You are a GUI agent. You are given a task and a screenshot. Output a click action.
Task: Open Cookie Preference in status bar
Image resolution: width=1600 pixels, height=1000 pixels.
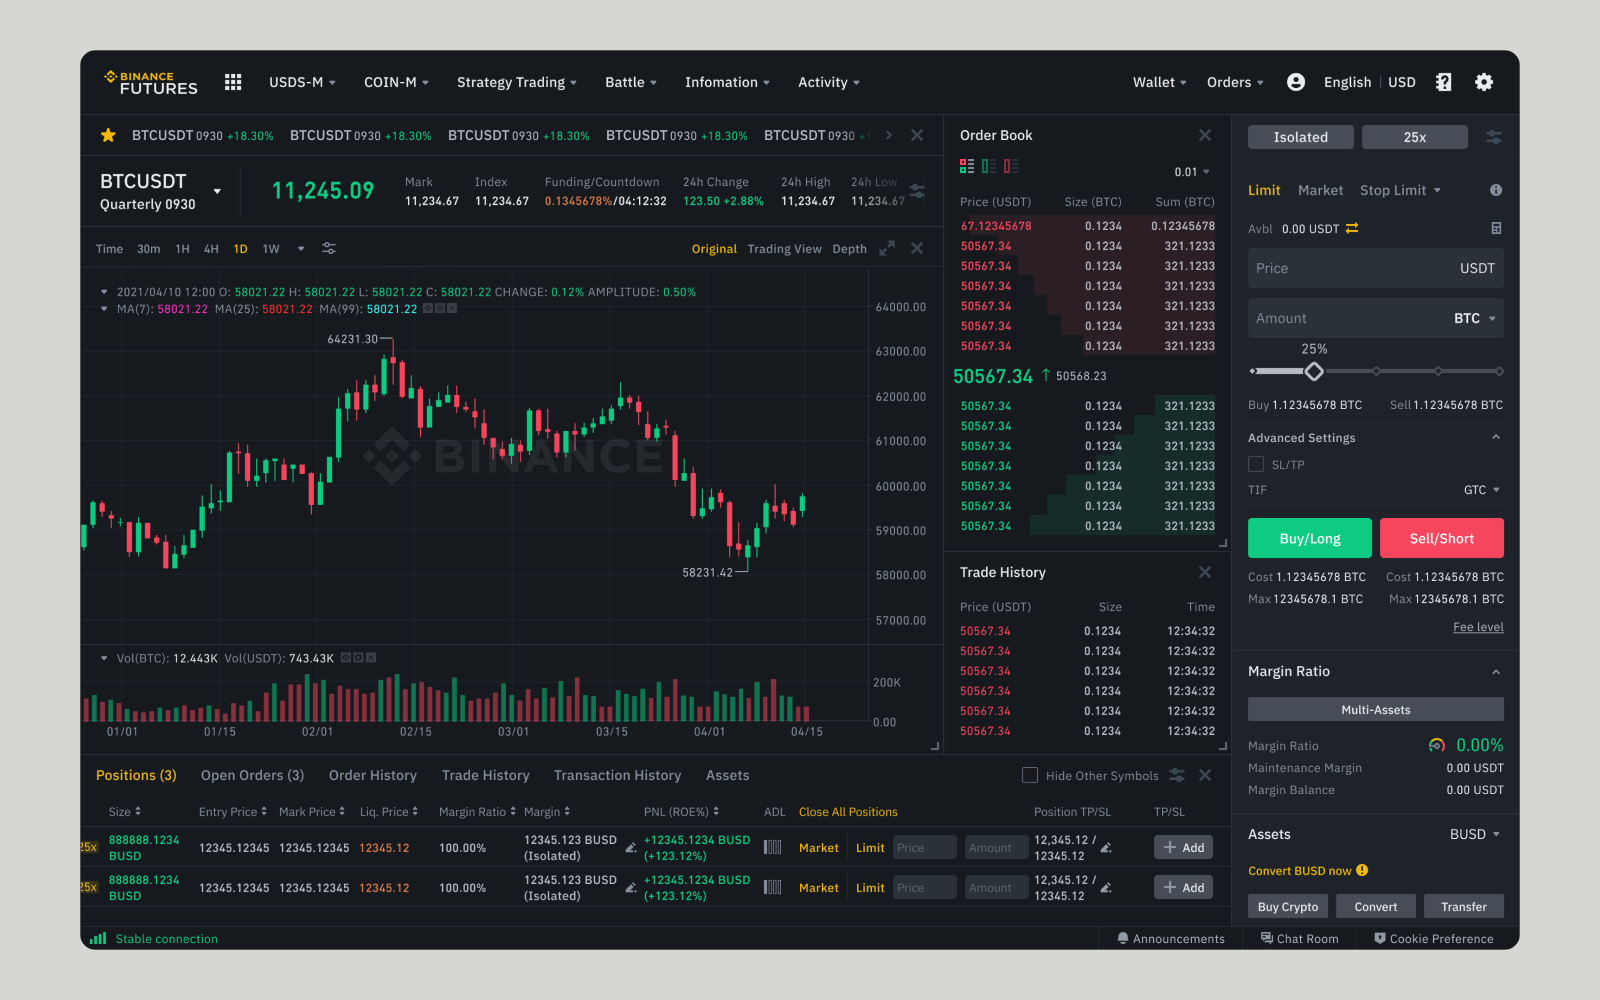pyautogui.click(x=1434, y=938)
